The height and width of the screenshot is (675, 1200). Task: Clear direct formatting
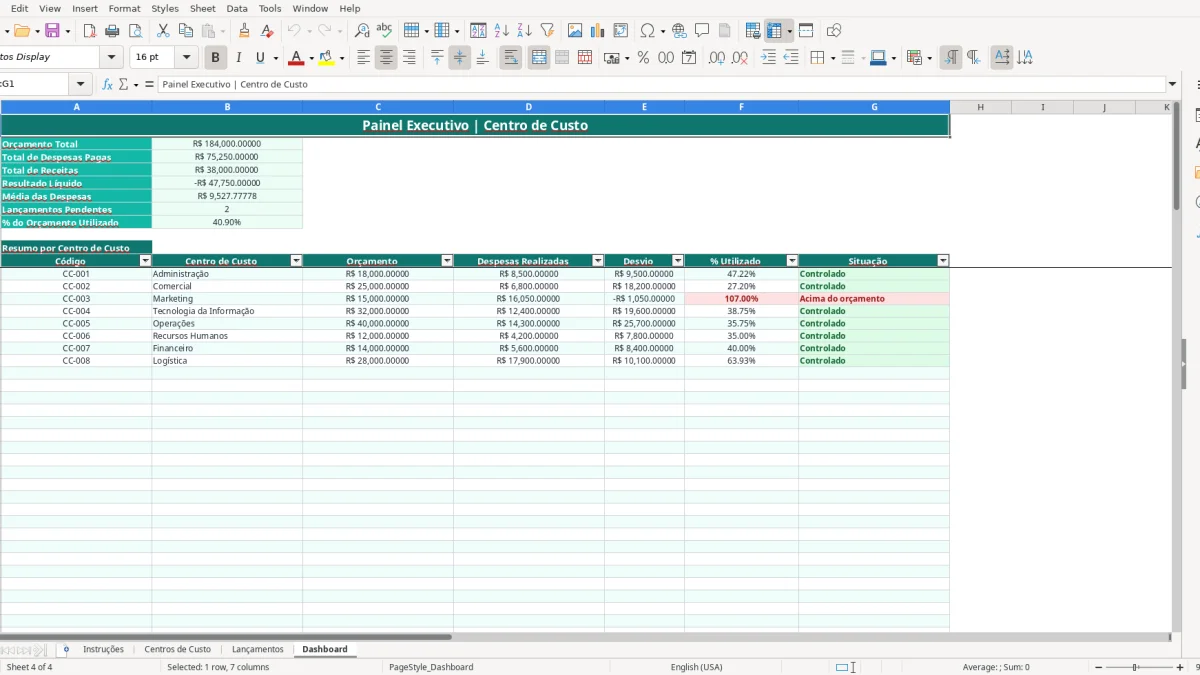[267, 31]
